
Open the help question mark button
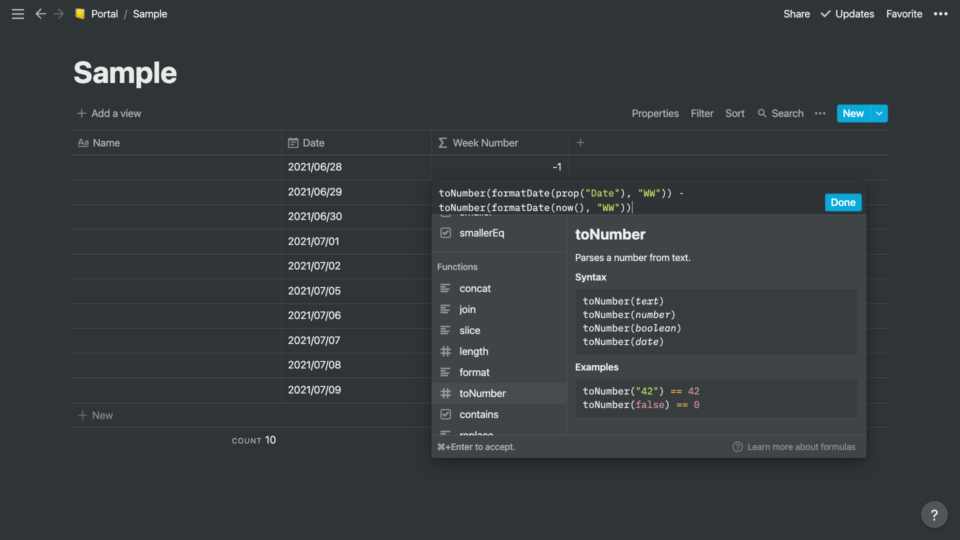[934, 515]
